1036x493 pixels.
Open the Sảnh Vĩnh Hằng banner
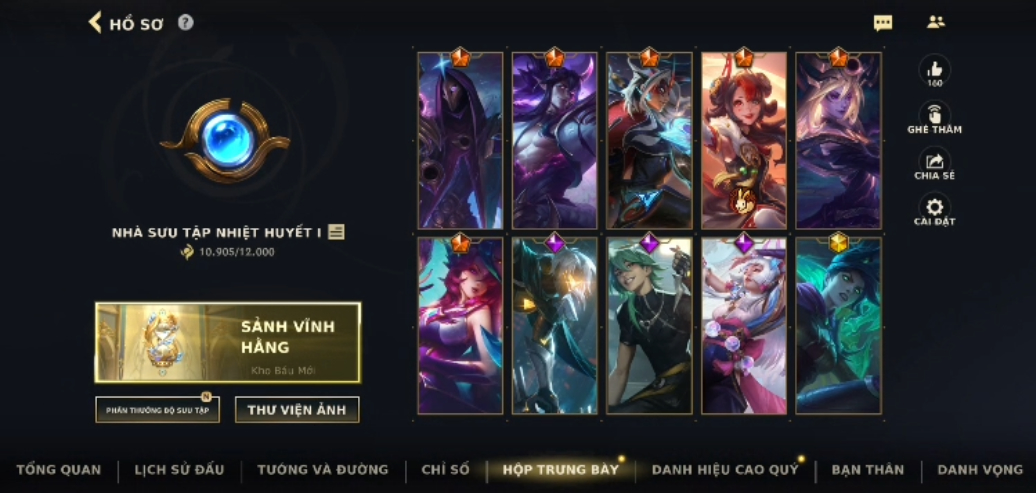228,342
